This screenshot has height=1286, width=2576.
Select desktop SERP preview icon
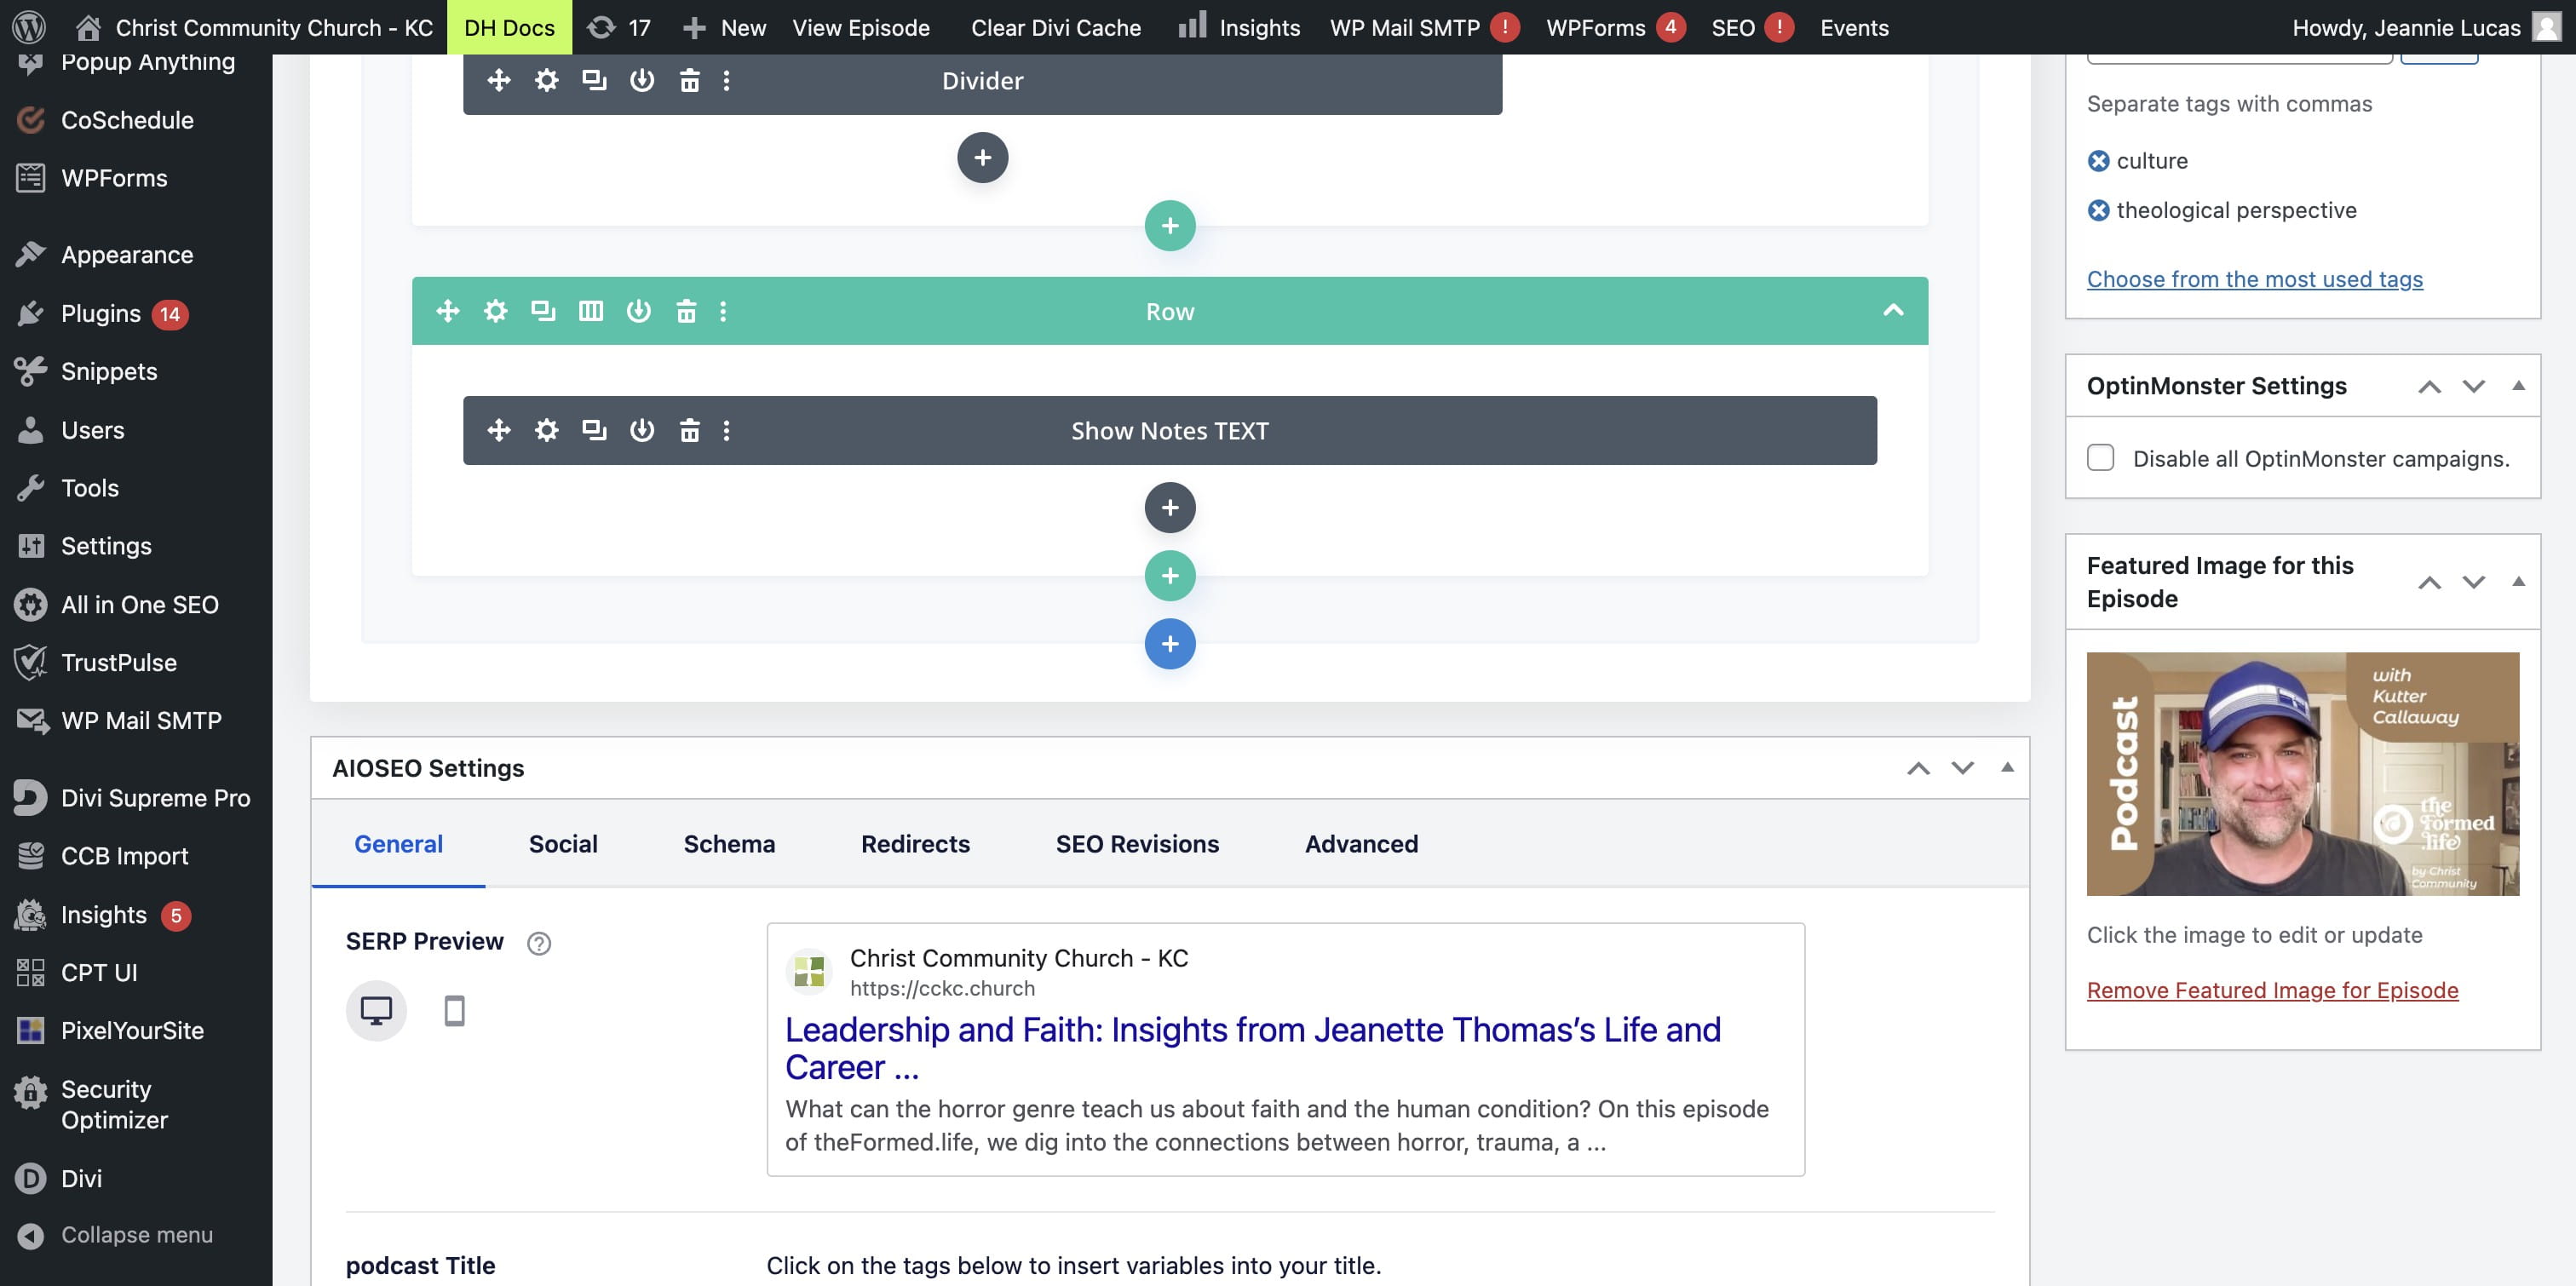click(376, 1011)
